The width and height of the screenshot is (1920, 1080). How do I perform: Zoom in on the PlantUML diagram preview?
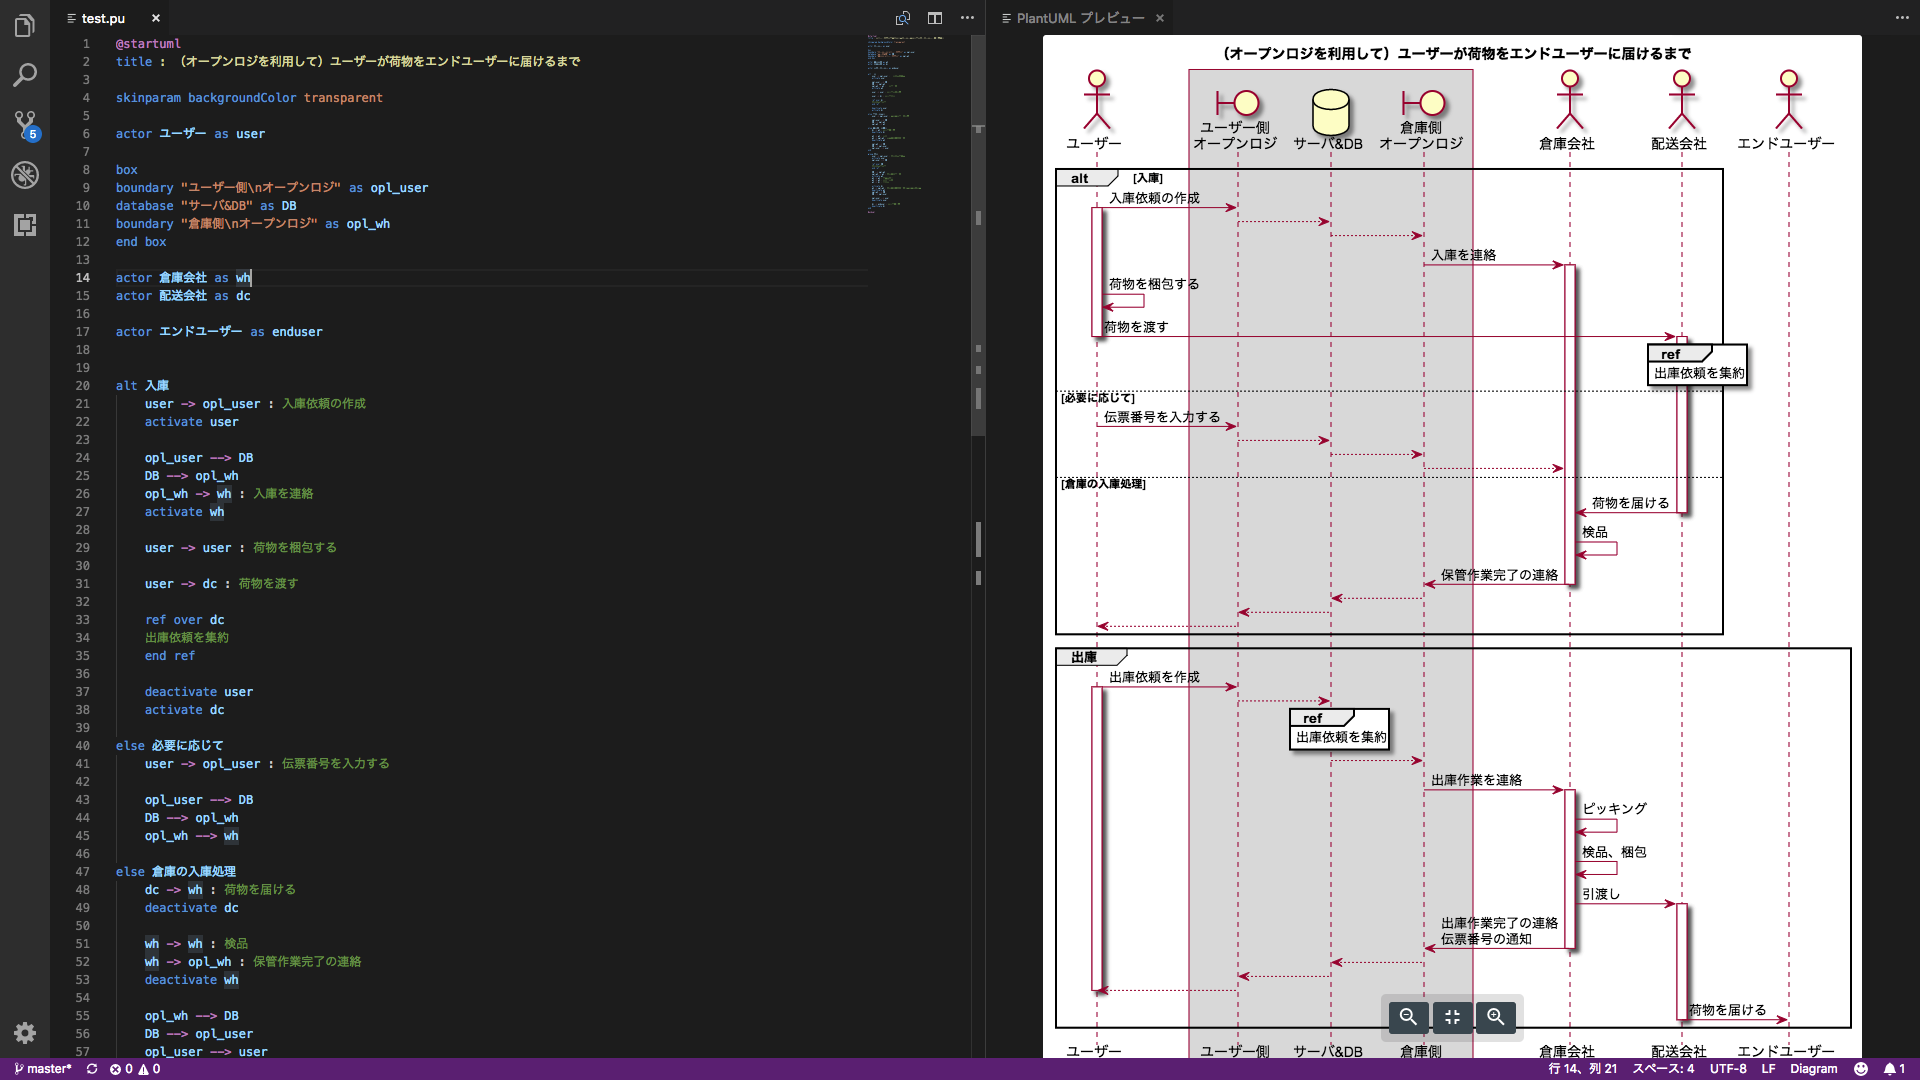[1496, 1017]
